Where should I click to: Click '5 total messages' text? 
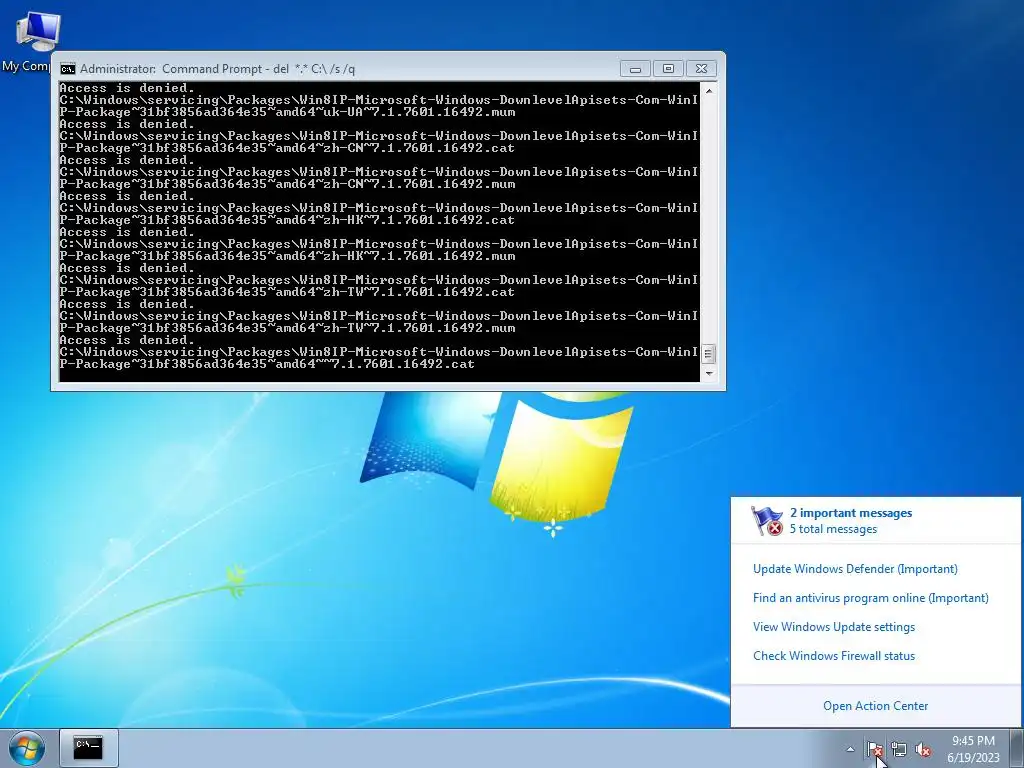[x=833, y=529]
